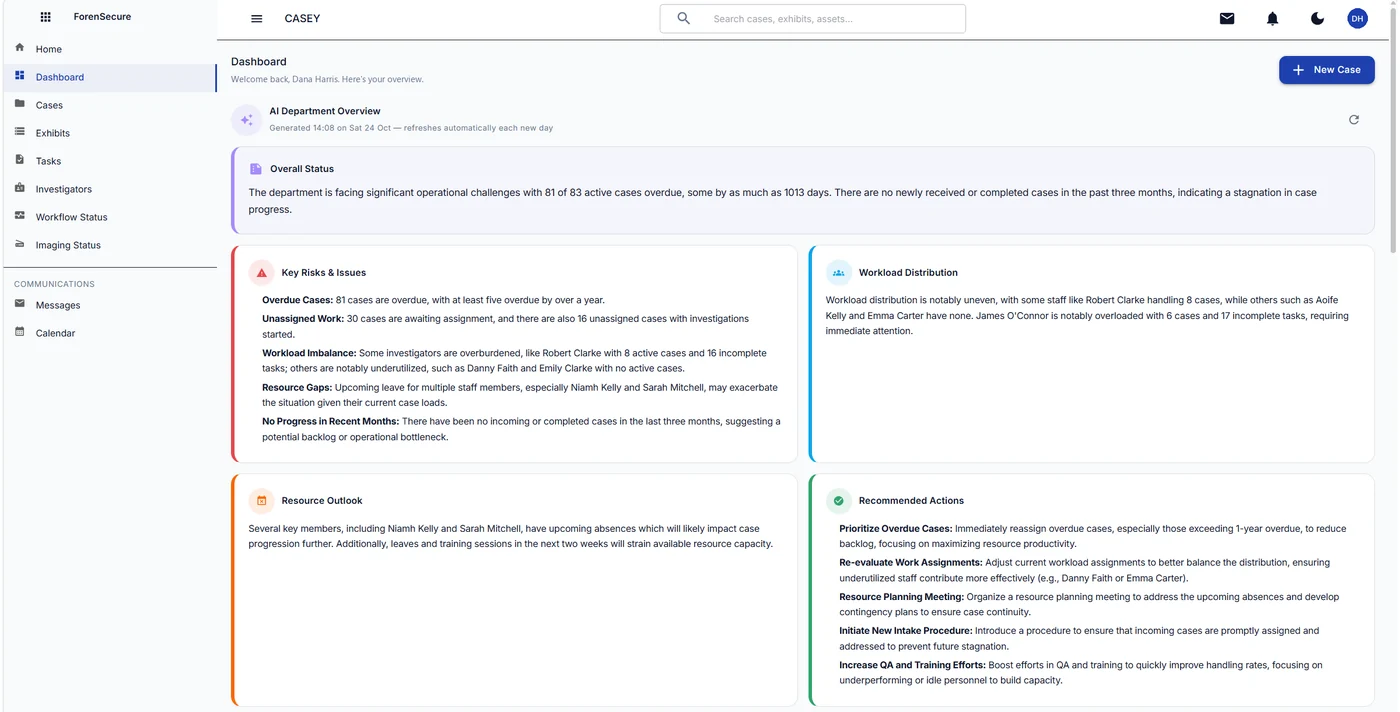Click Increase QA and Training Efforts label
1400x712 pixels.
tap(913, 664)
